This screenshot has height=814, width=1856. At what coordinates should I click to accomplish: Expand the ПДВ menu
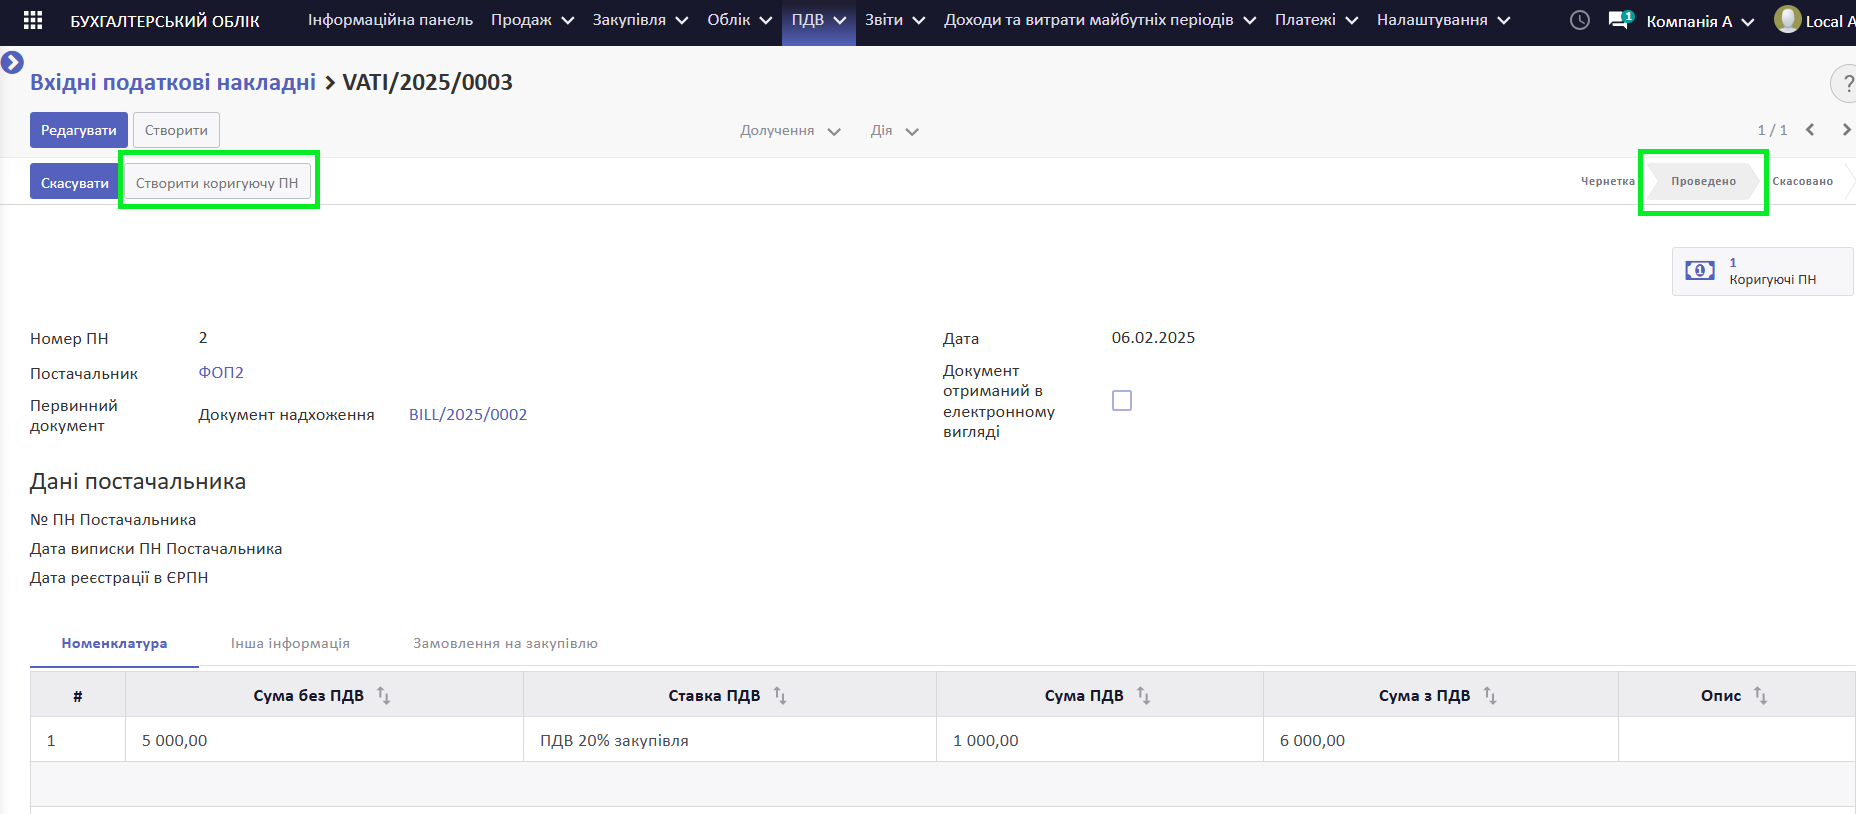(x=819, y=20)
